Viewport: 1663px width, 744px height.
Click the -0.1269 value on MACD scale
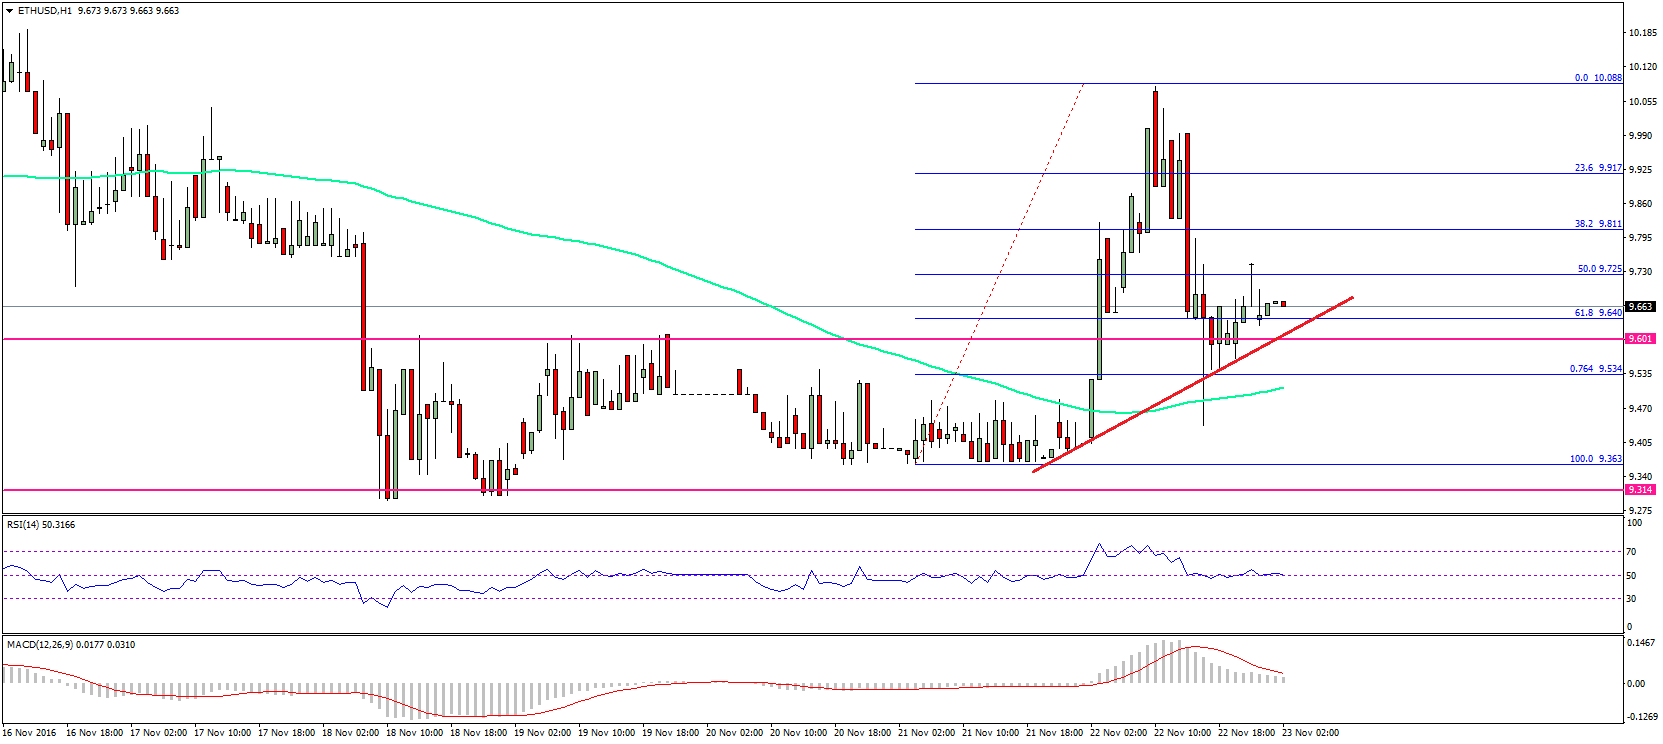point(1640,716)
